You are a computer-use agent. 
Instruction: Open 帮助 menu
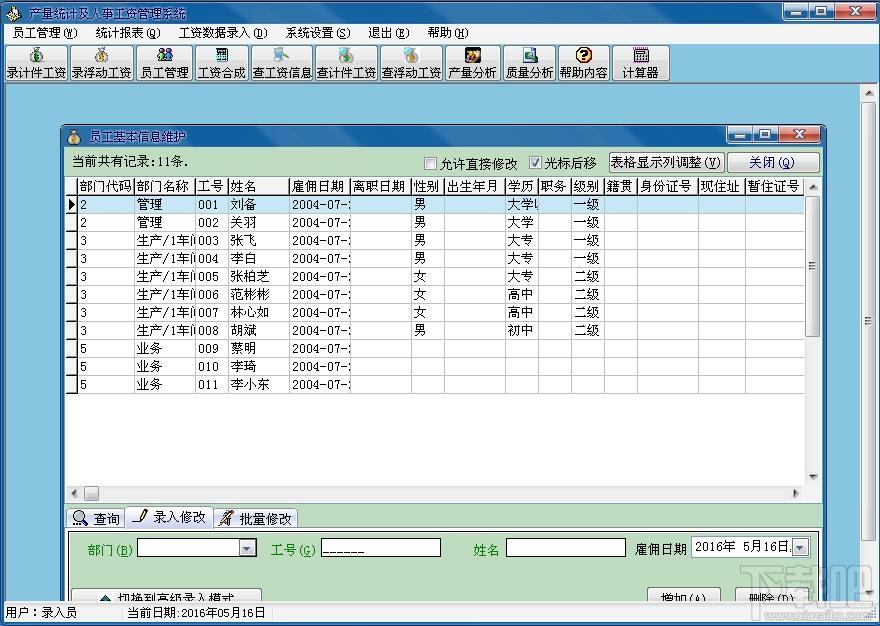(447, 33)
